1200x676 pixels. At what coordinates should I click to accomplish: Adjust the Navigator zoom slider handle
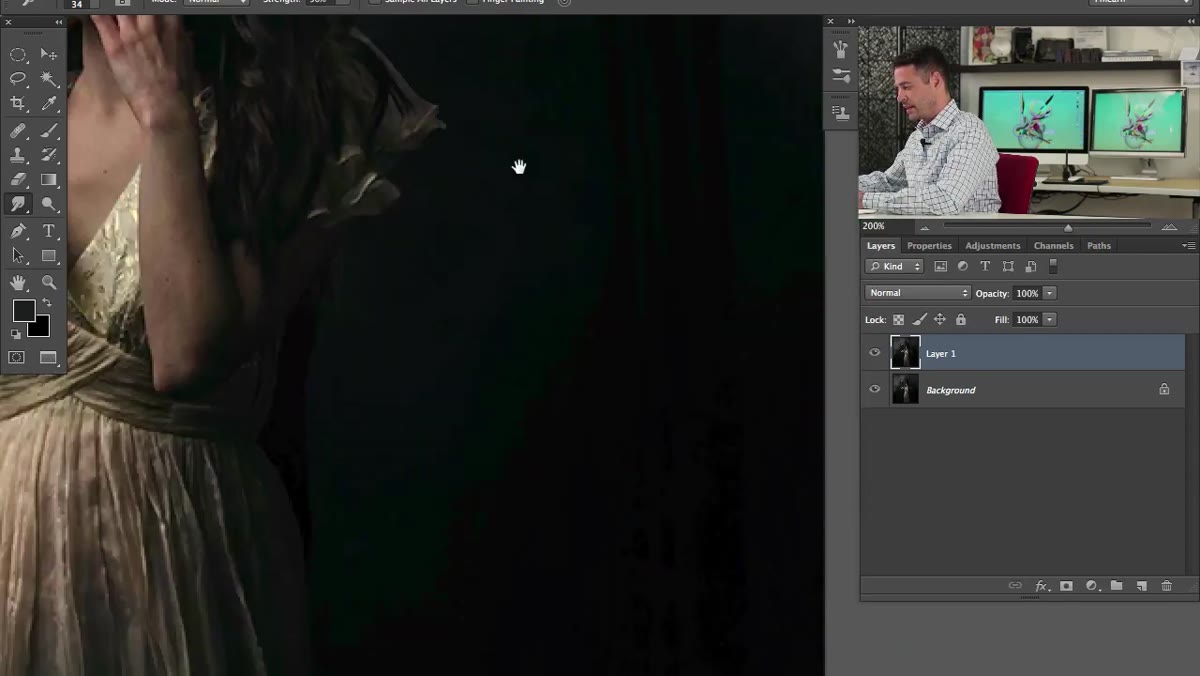point(1068,227)
